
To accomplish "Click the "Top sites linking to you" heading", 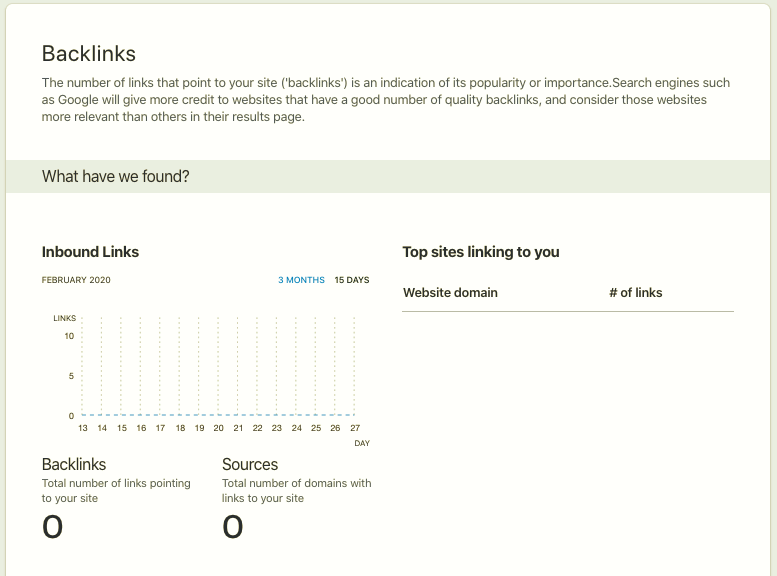I will point(481,252).
